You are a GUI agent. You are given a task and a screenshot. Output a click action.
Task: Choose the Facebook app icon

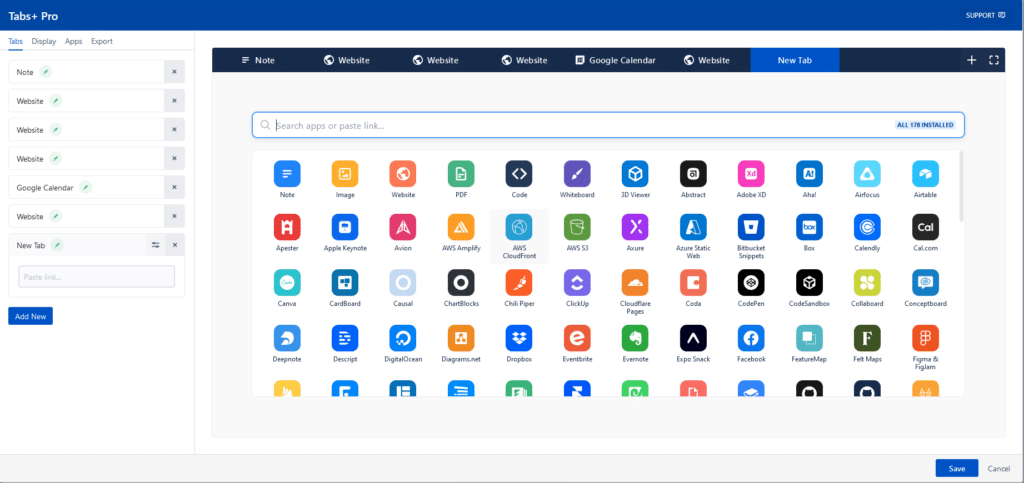751,337
